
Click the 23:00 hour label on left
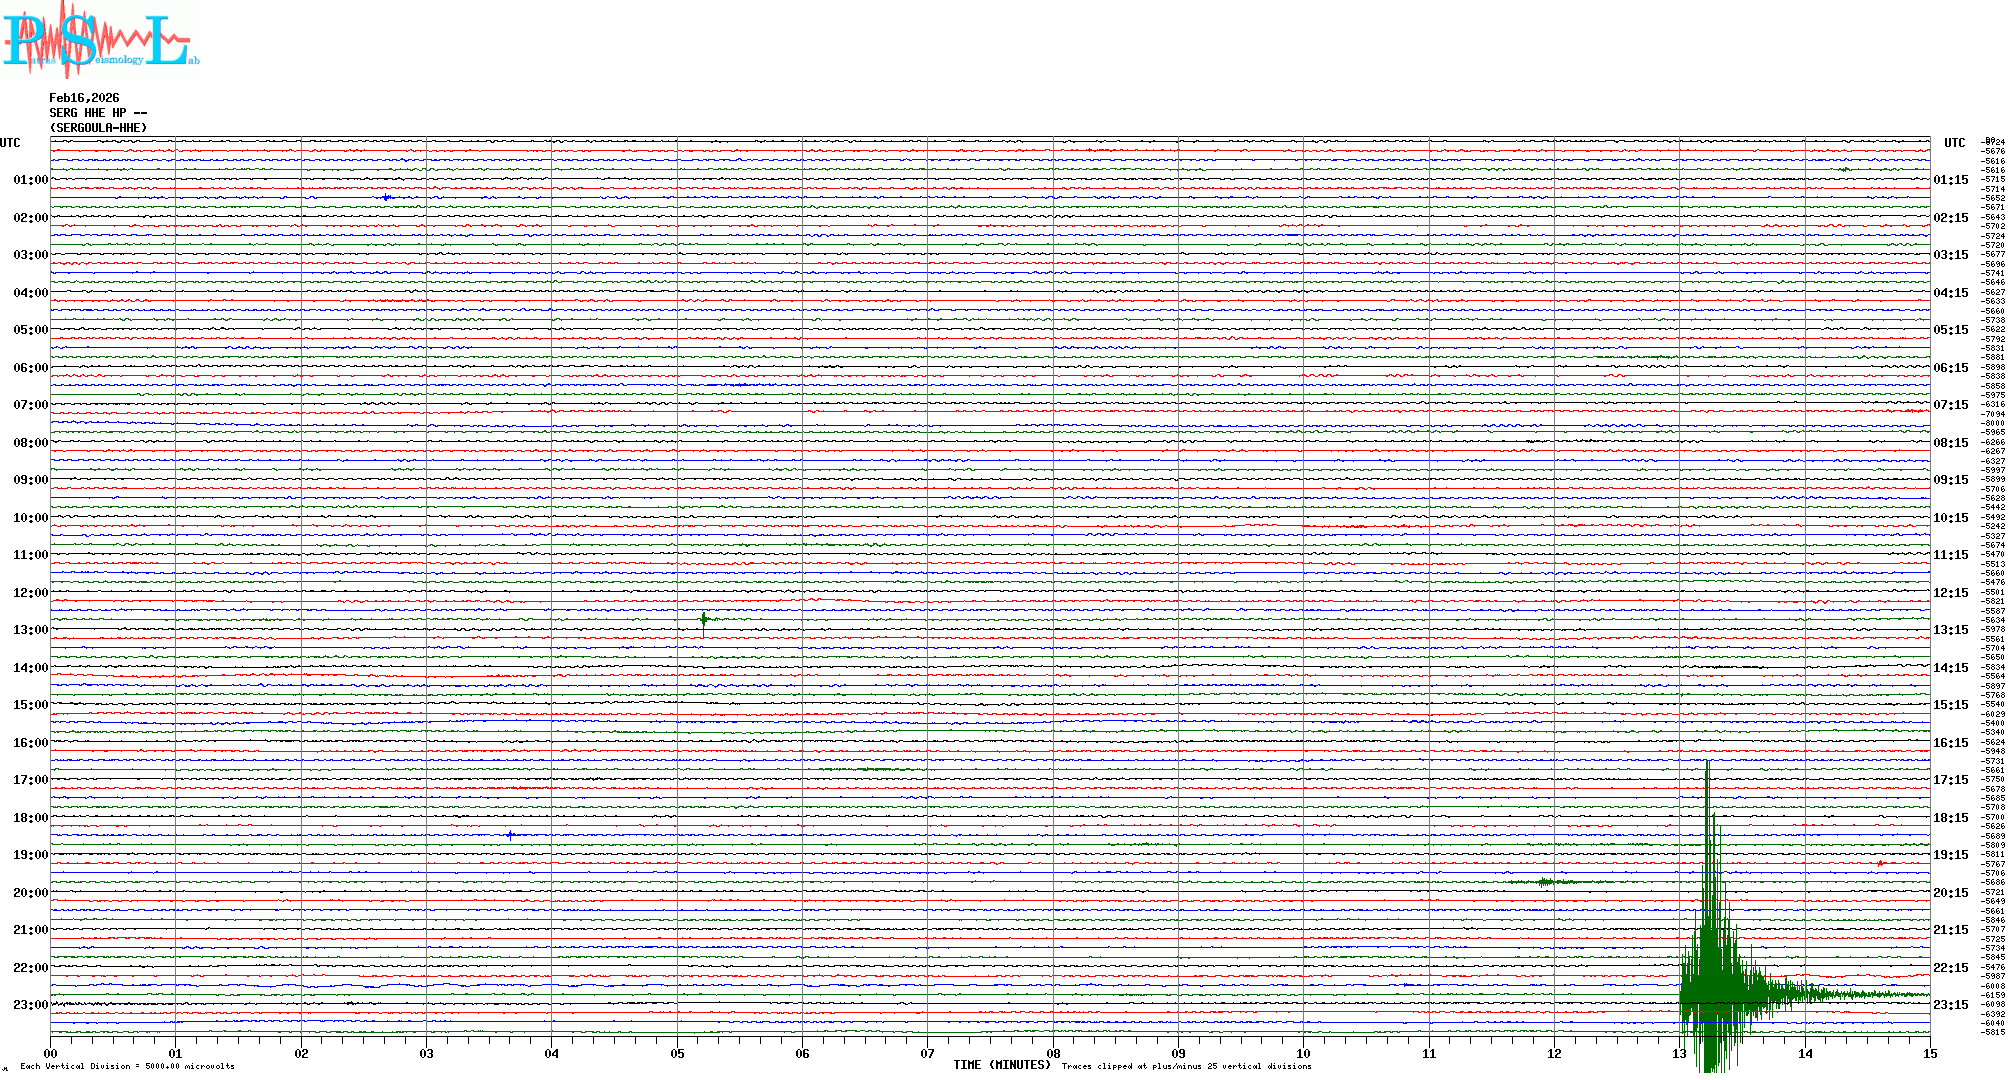pos(30,1005)
